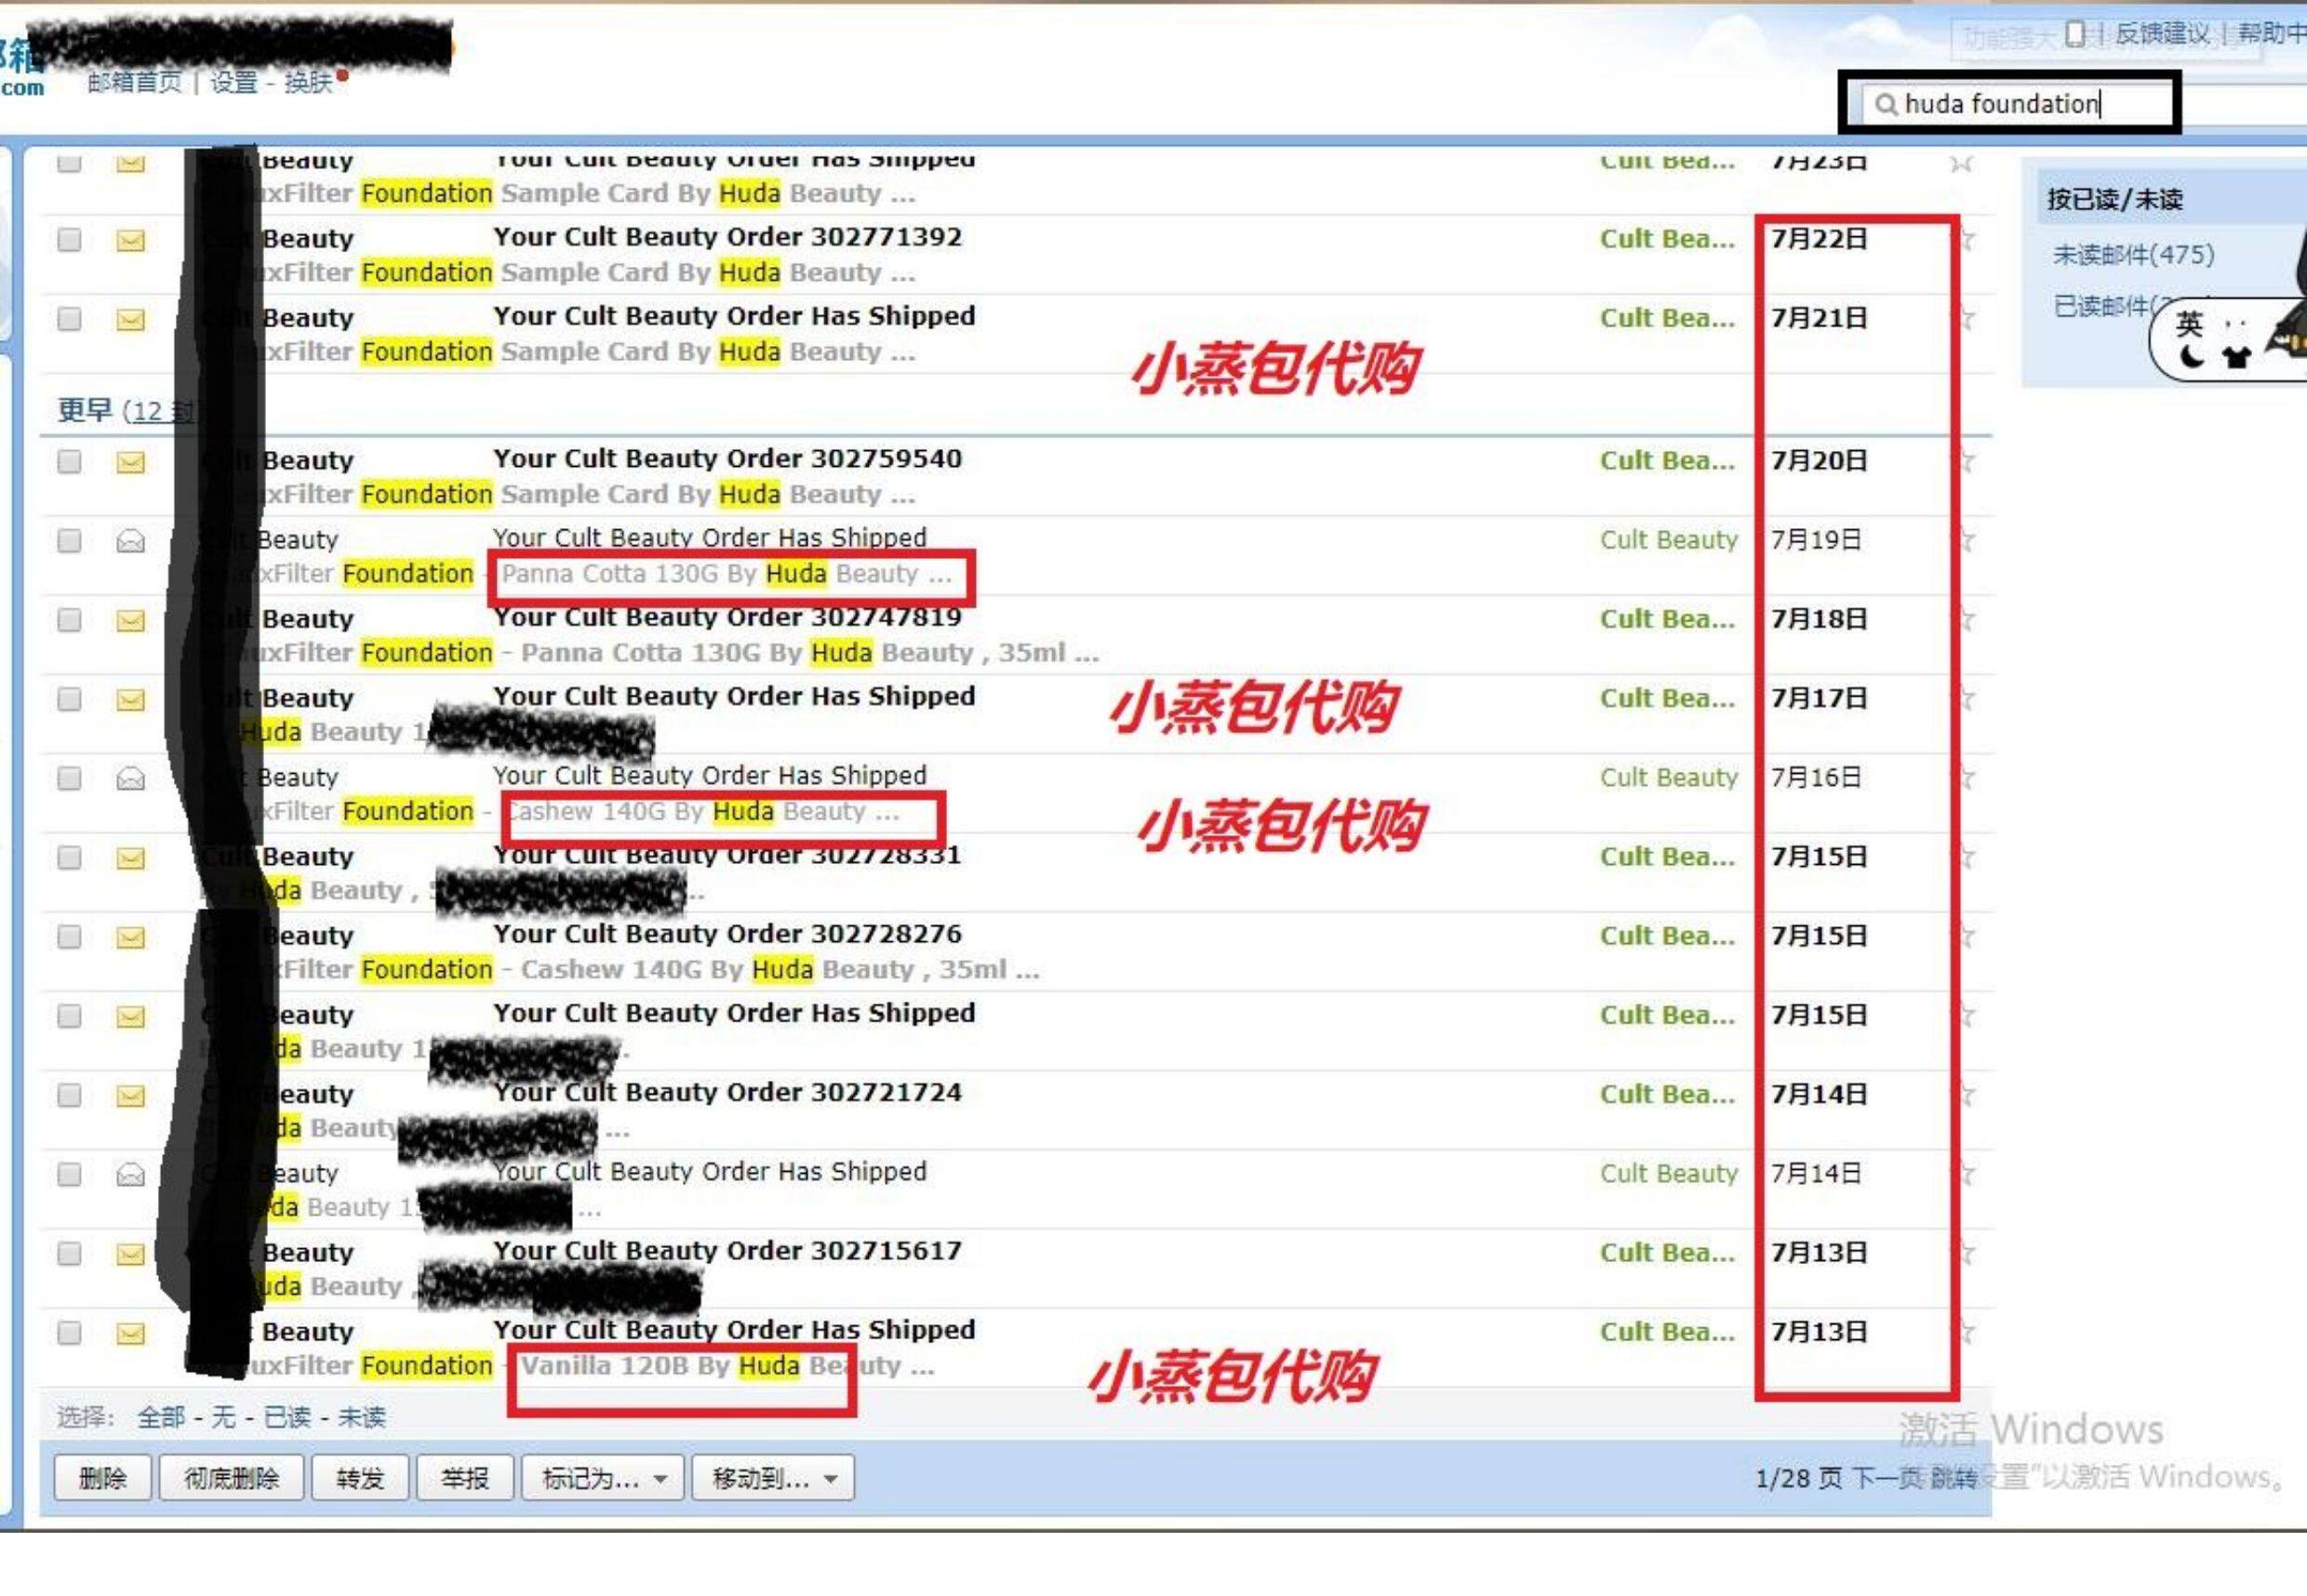Star the July 23 email
Screen dimensions: 2307x1596
click(1961, 162)
